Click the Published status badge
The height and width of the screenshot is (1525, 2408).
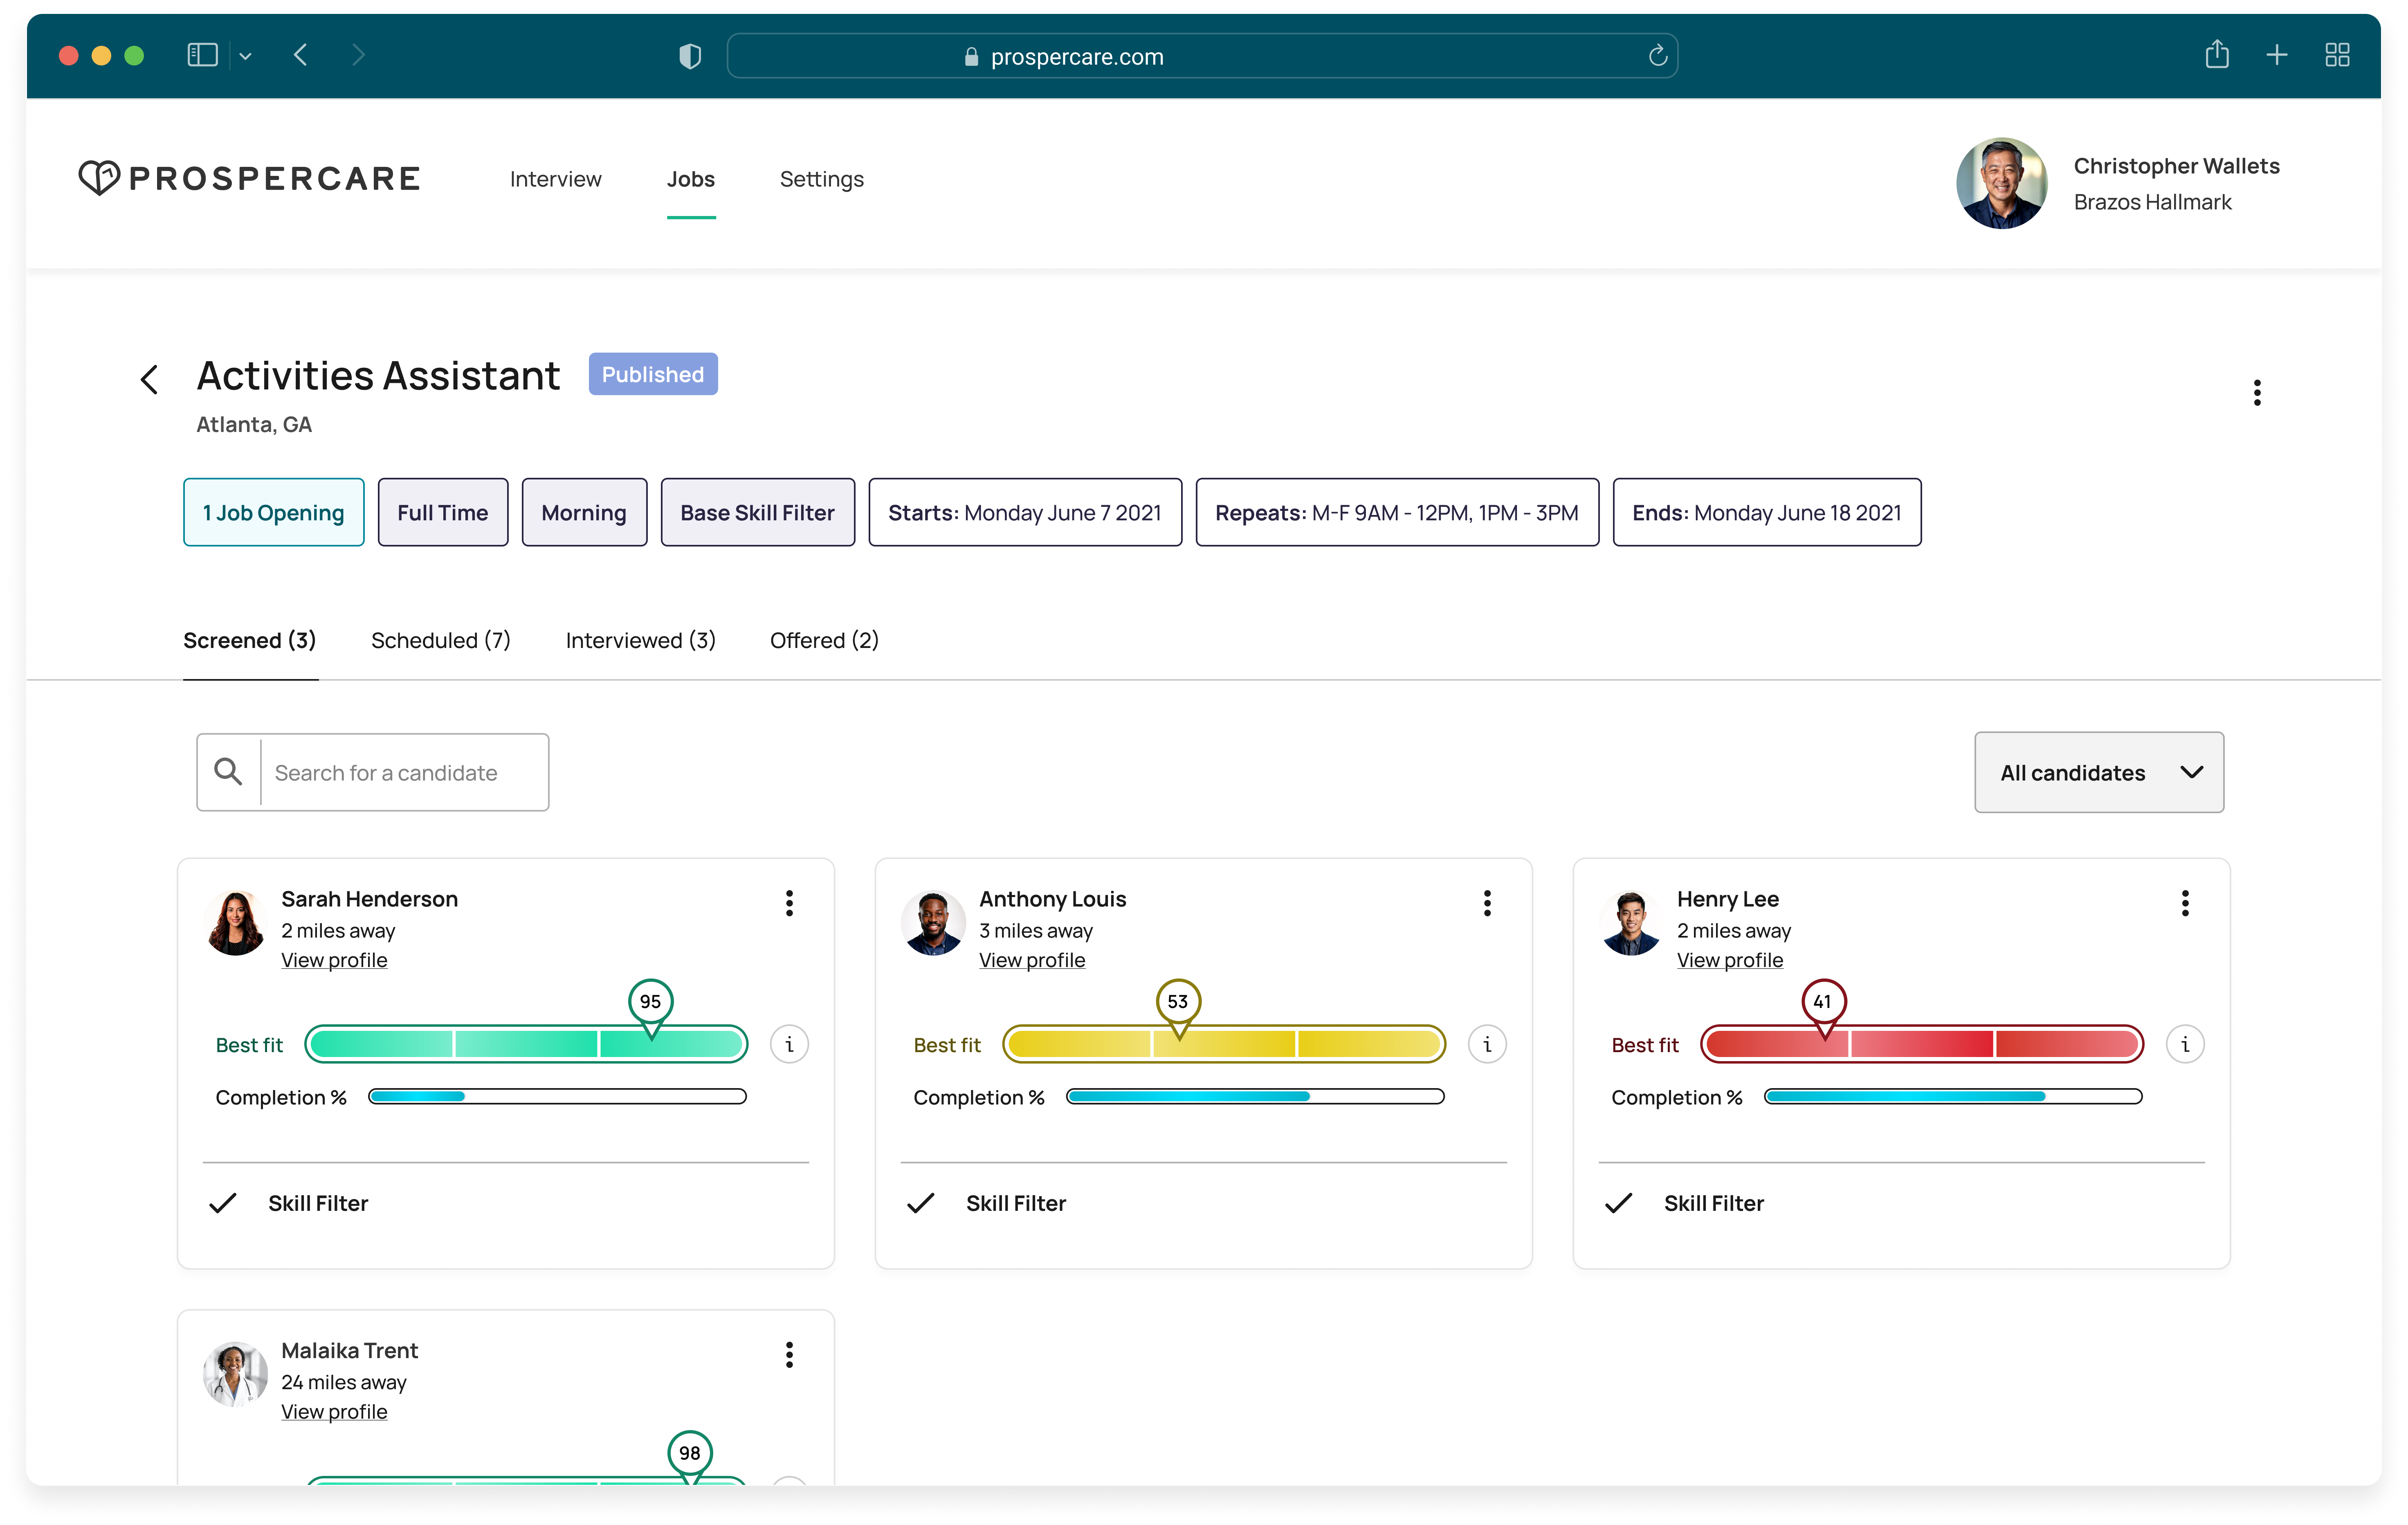pyautogui.click(x=653, y=374)
